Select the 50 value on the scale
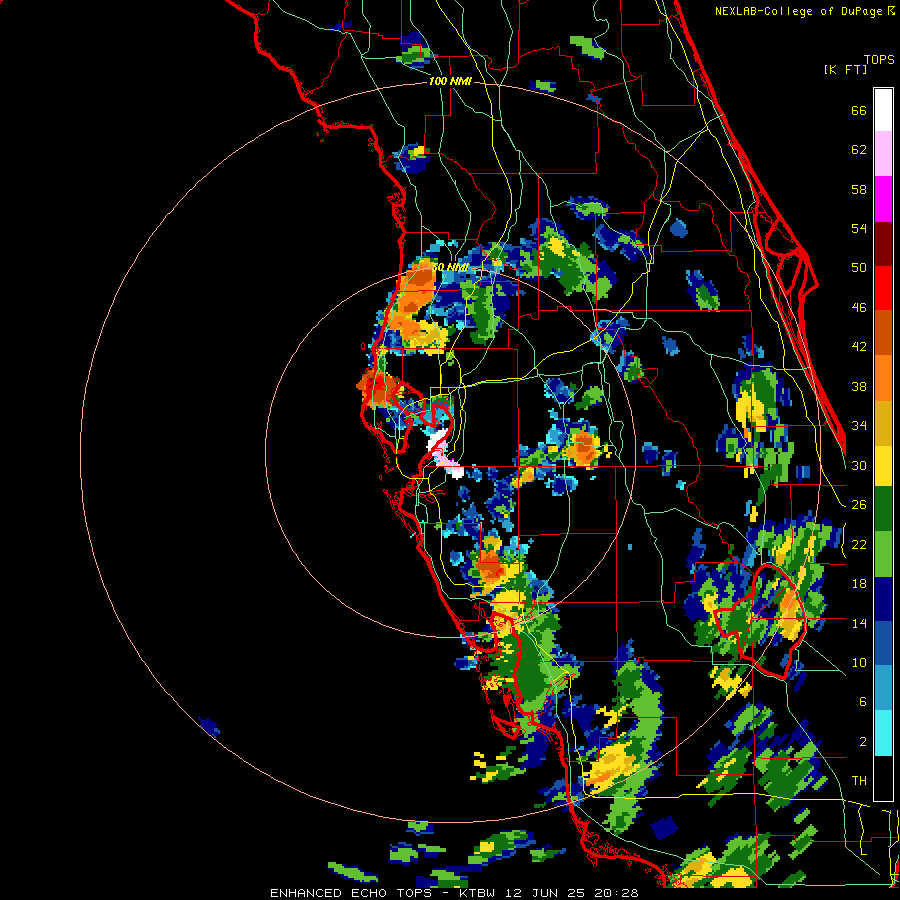900x900 pixels. [x=859, y=268]
